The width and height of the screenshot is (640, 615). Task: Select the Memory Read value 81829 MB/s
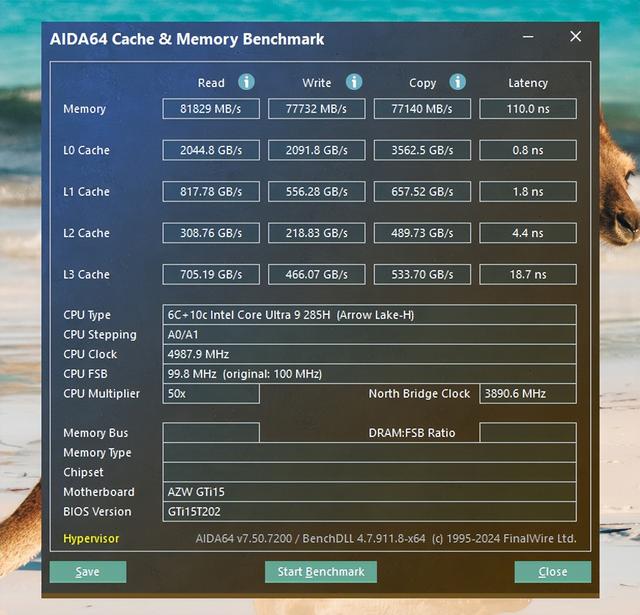211,109
